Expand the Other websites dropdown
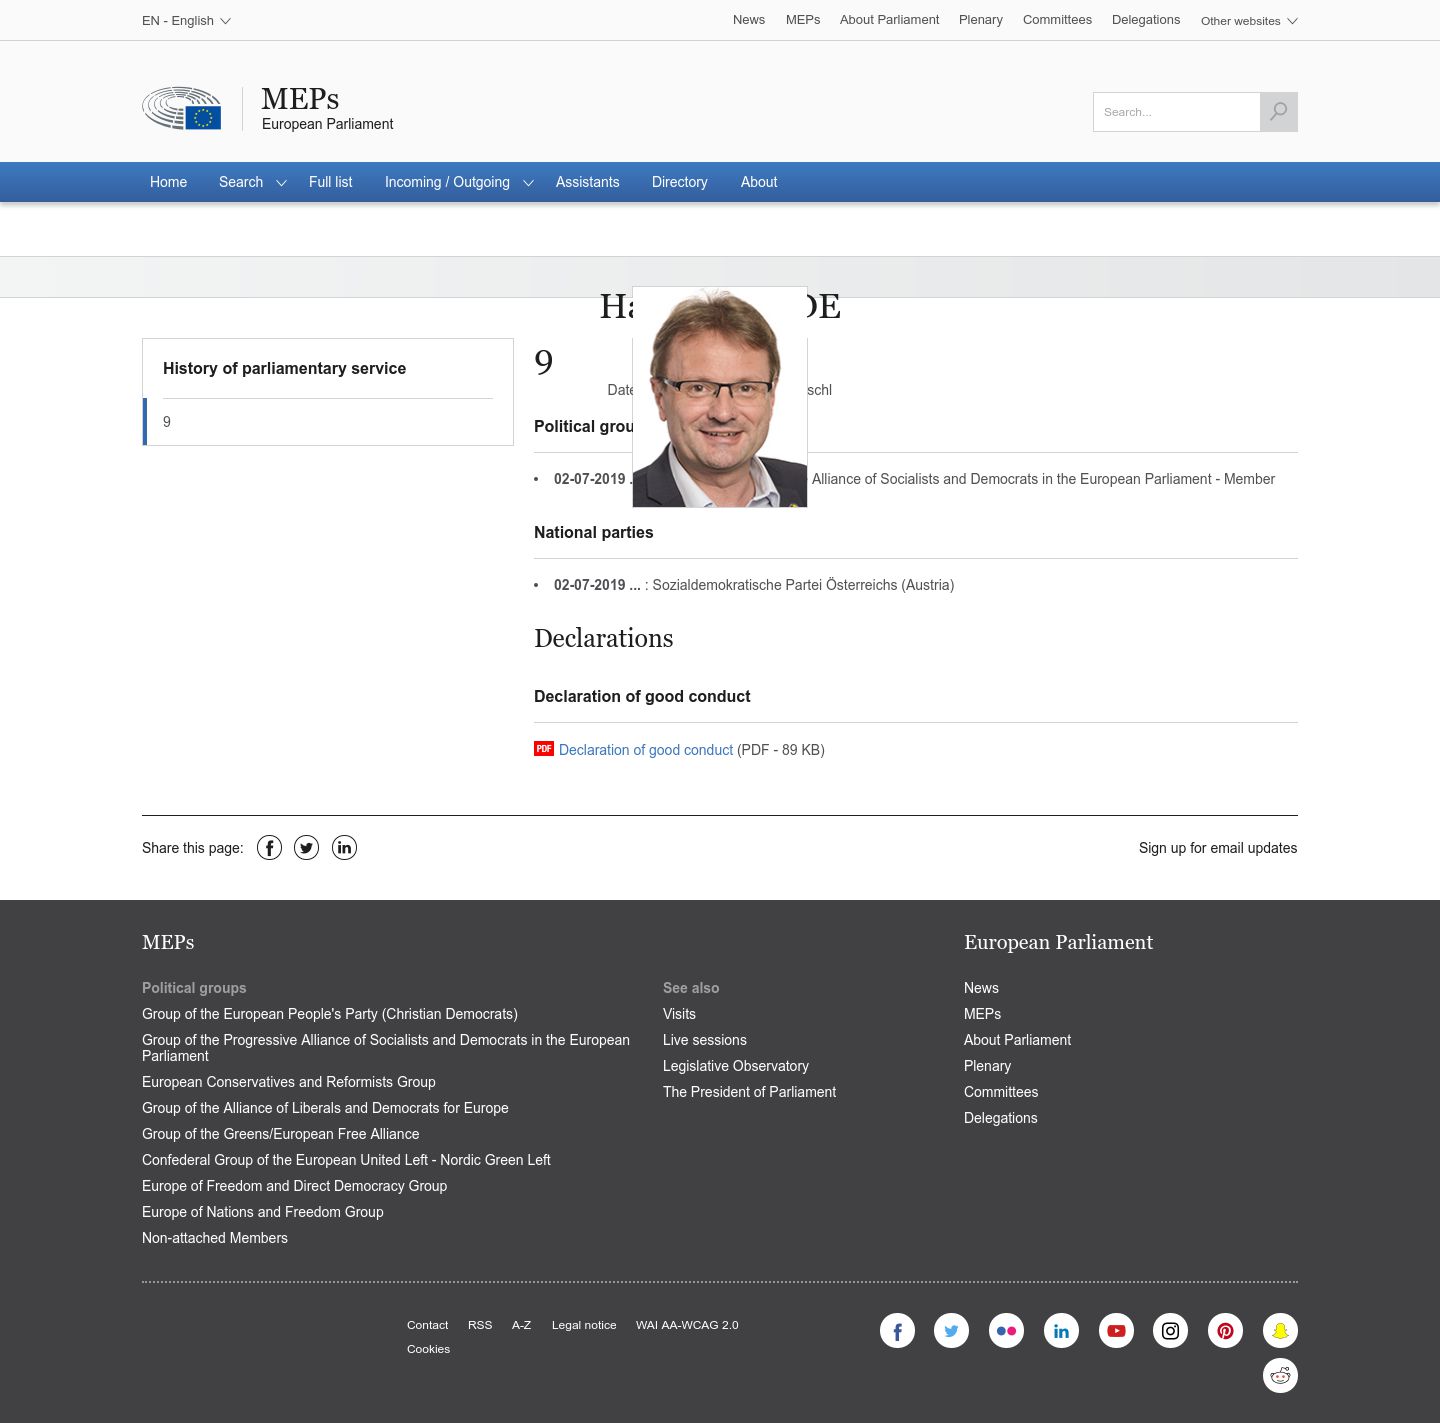Screen dimensions: 1440x1423 click(x=1249, y=21)
